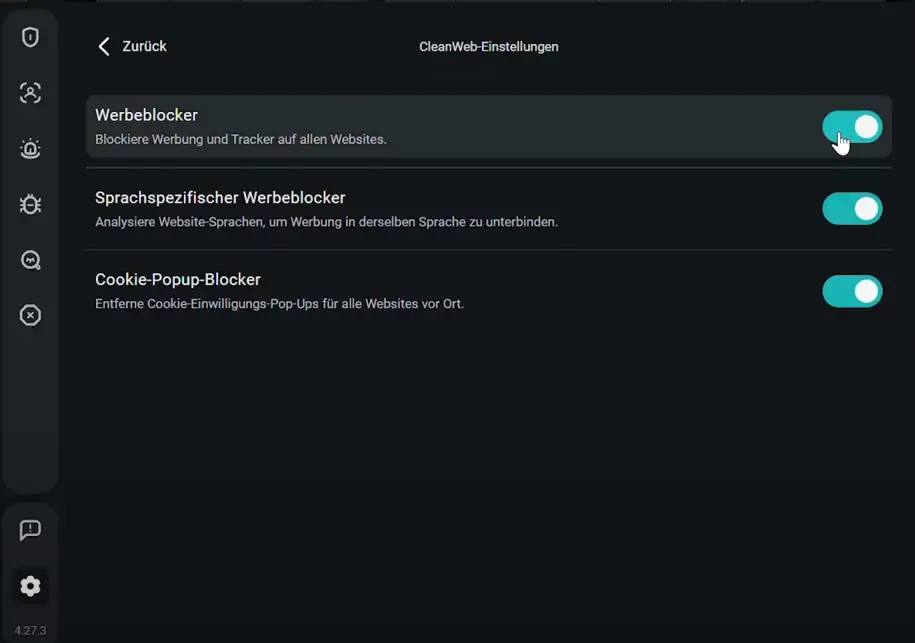The image size is (915, 643).
Task: Click the hexagon X icon in sidebar
Action: 30,316
